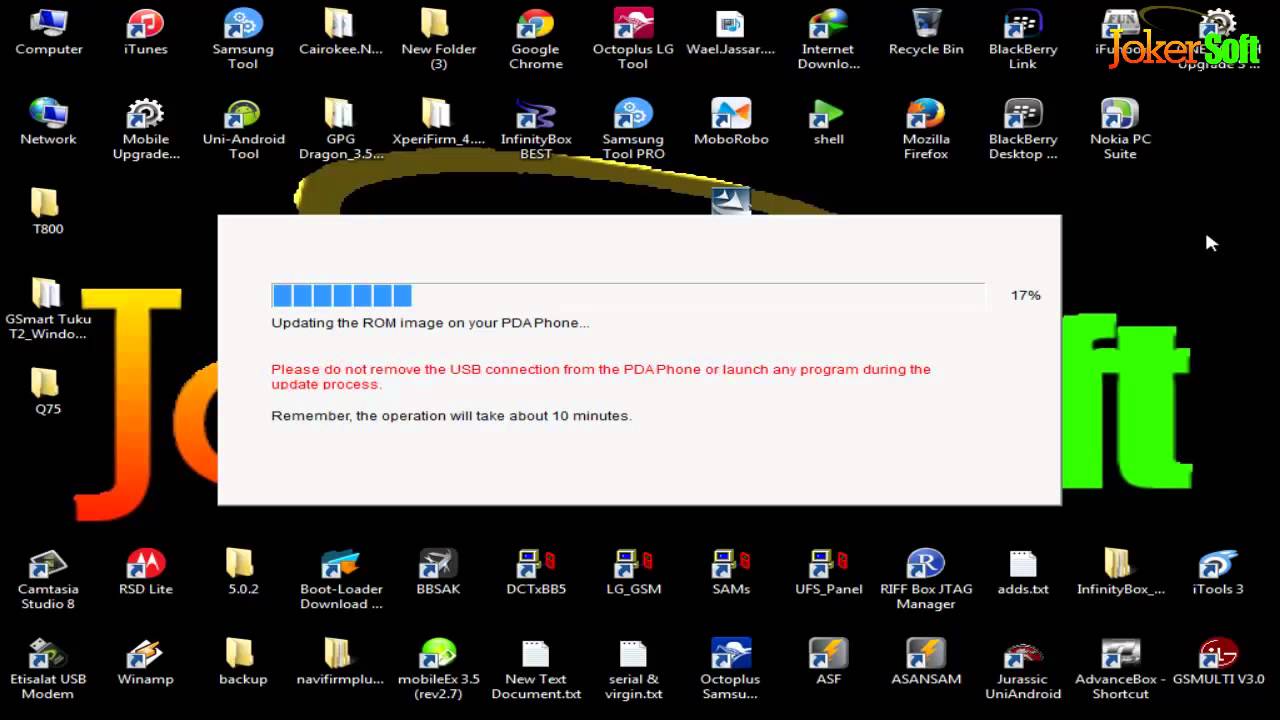Screen dimensions: 1280x720
Task: Launch RSD Lite
Action: point(146,572)
